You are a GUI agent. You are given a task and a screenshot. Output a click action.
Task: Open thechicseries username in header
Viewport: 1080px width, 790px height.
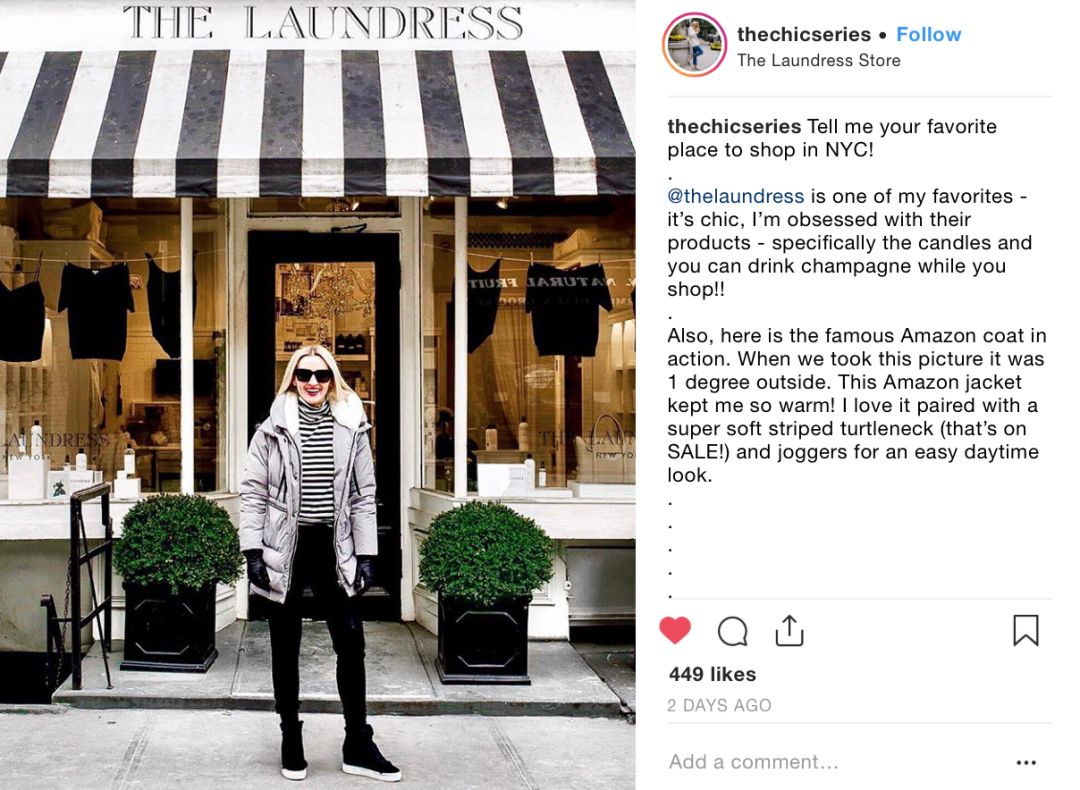804,34
